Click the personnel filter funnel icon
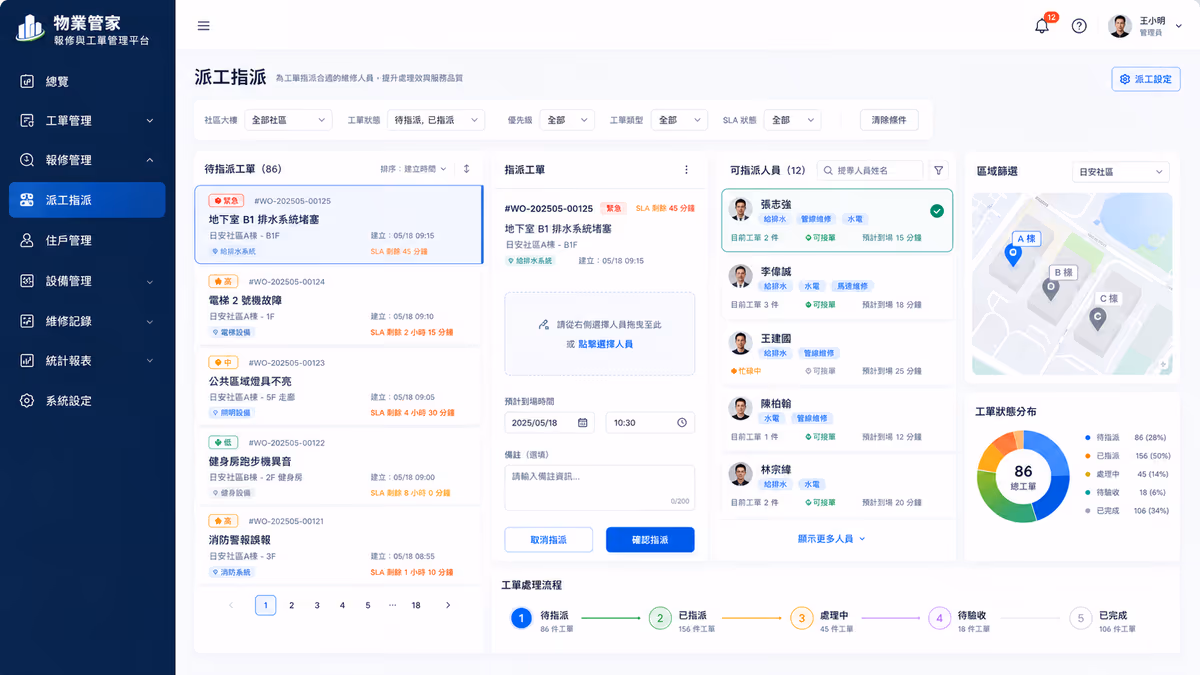This screenshot has width=1200, height=675. (x=938, y=170)
